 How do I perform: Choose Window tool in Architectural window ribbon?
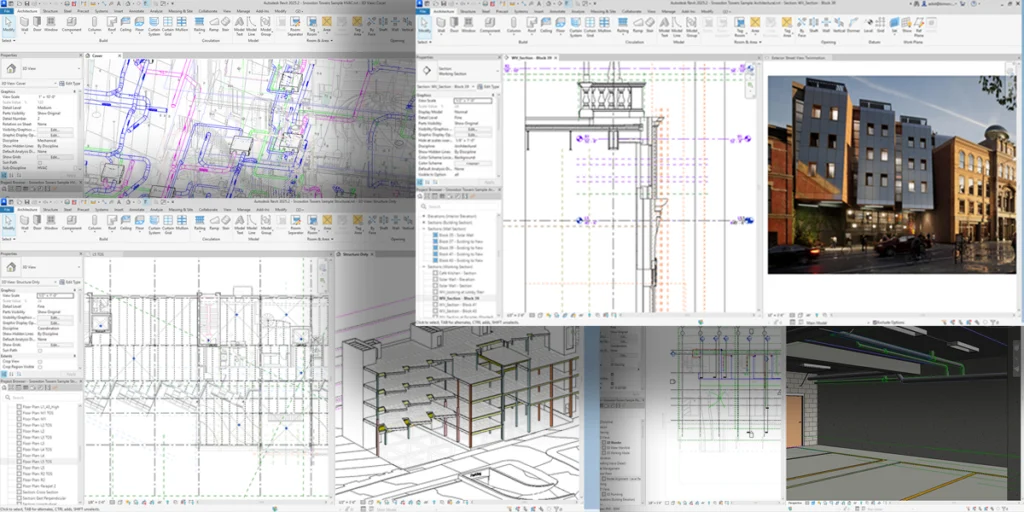click(468, 25)
